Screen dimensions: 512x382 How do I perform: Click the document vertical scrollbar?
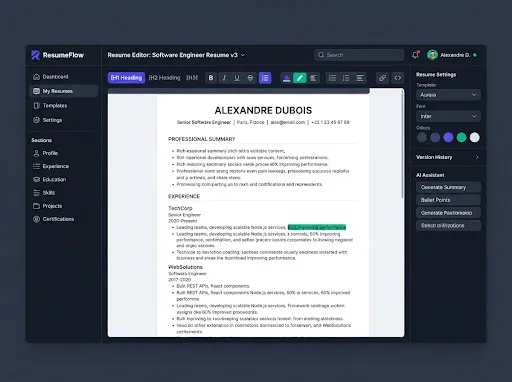[403, 143]
